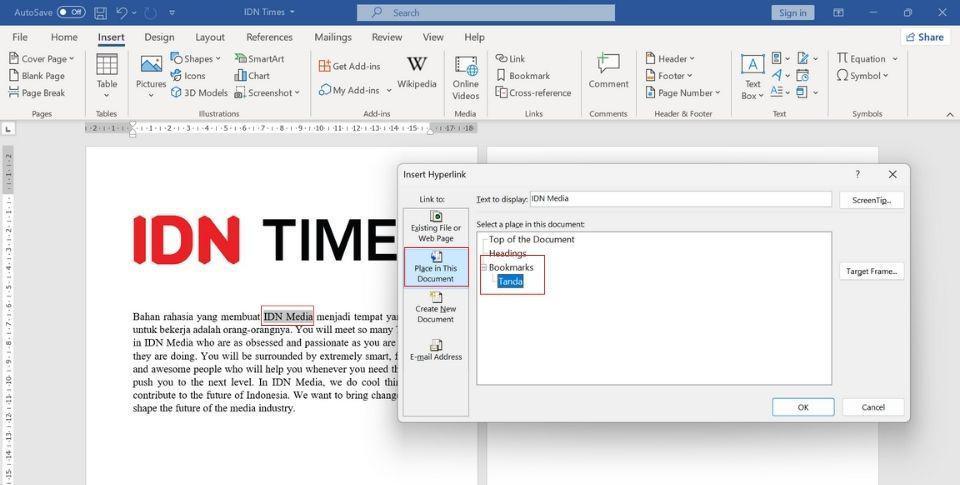Click Get Add-ins
Viewport: 960px width, 485px height.
tap(350, 66)
